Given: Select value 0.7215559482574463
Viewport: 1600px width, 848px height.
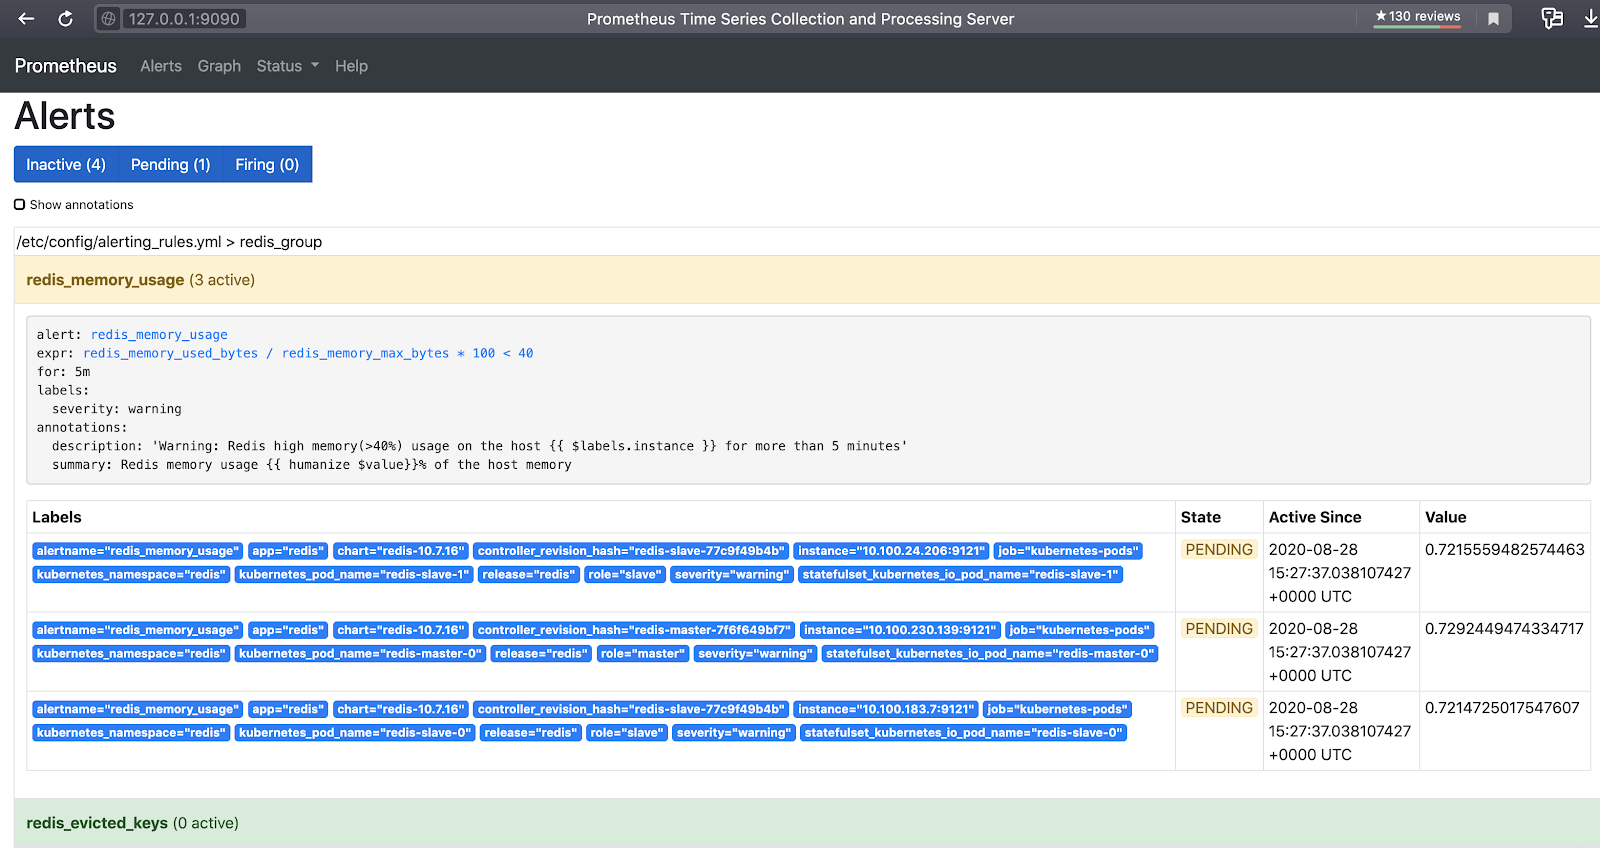Looking at the screenshot, I should click(x=1504, y=550).
